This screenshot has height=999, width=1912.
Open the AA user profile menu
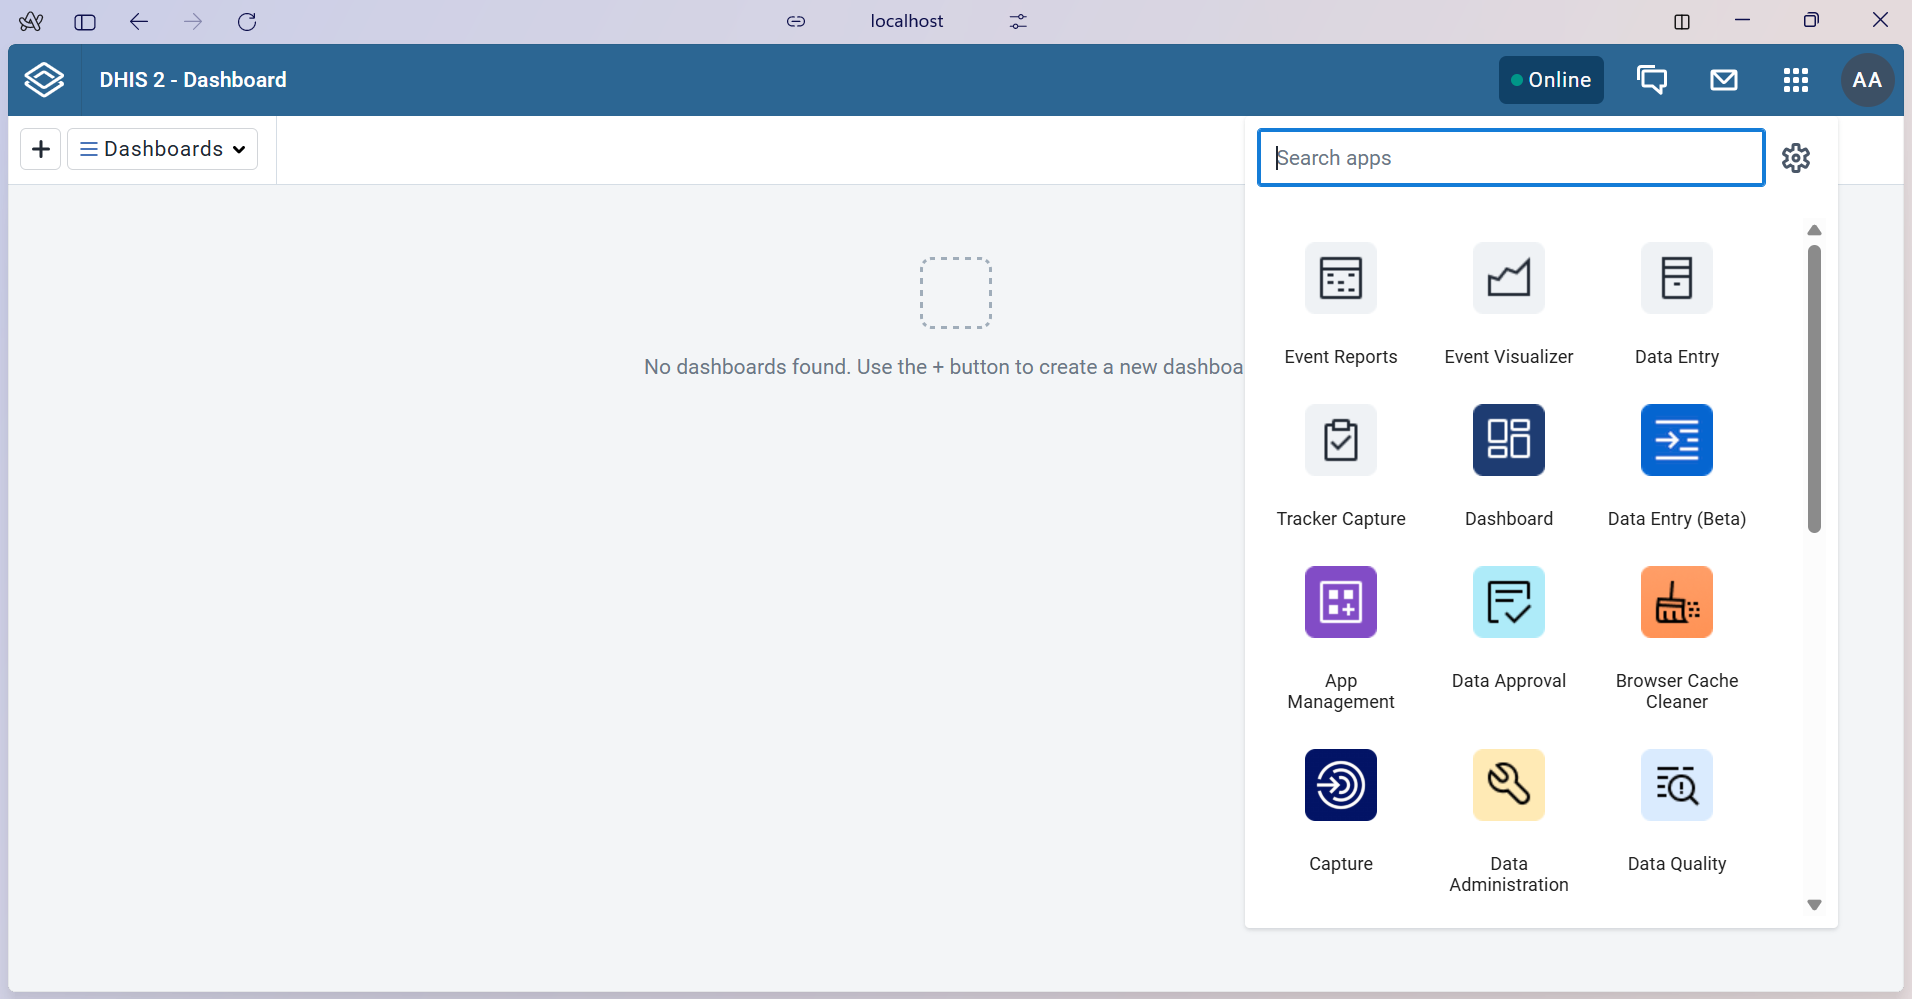[x=1867, y=80]
